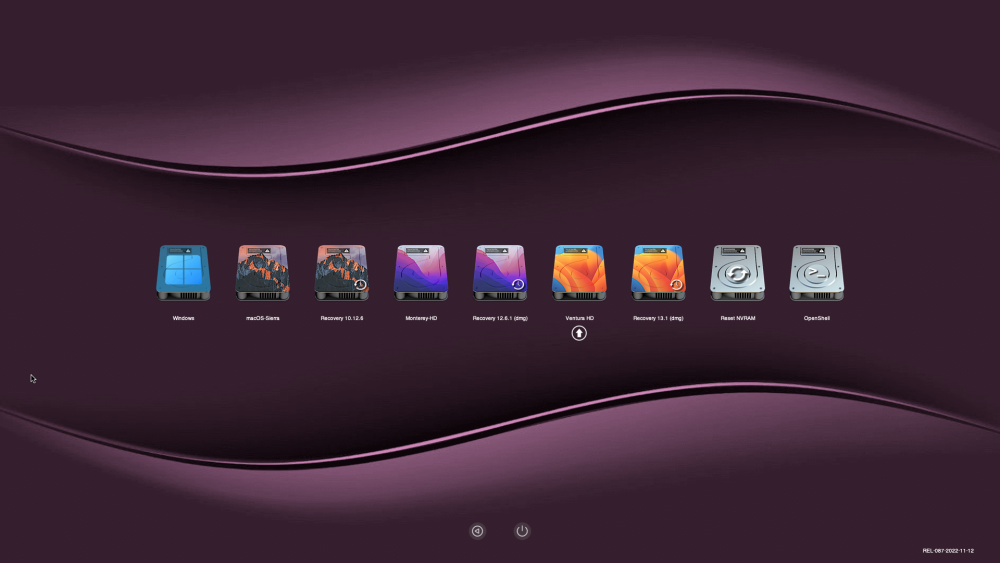This screenshot has width=1000, height=563.
Task: Boot the macOS-Sierra drive icon
Action: click(263, 273)
